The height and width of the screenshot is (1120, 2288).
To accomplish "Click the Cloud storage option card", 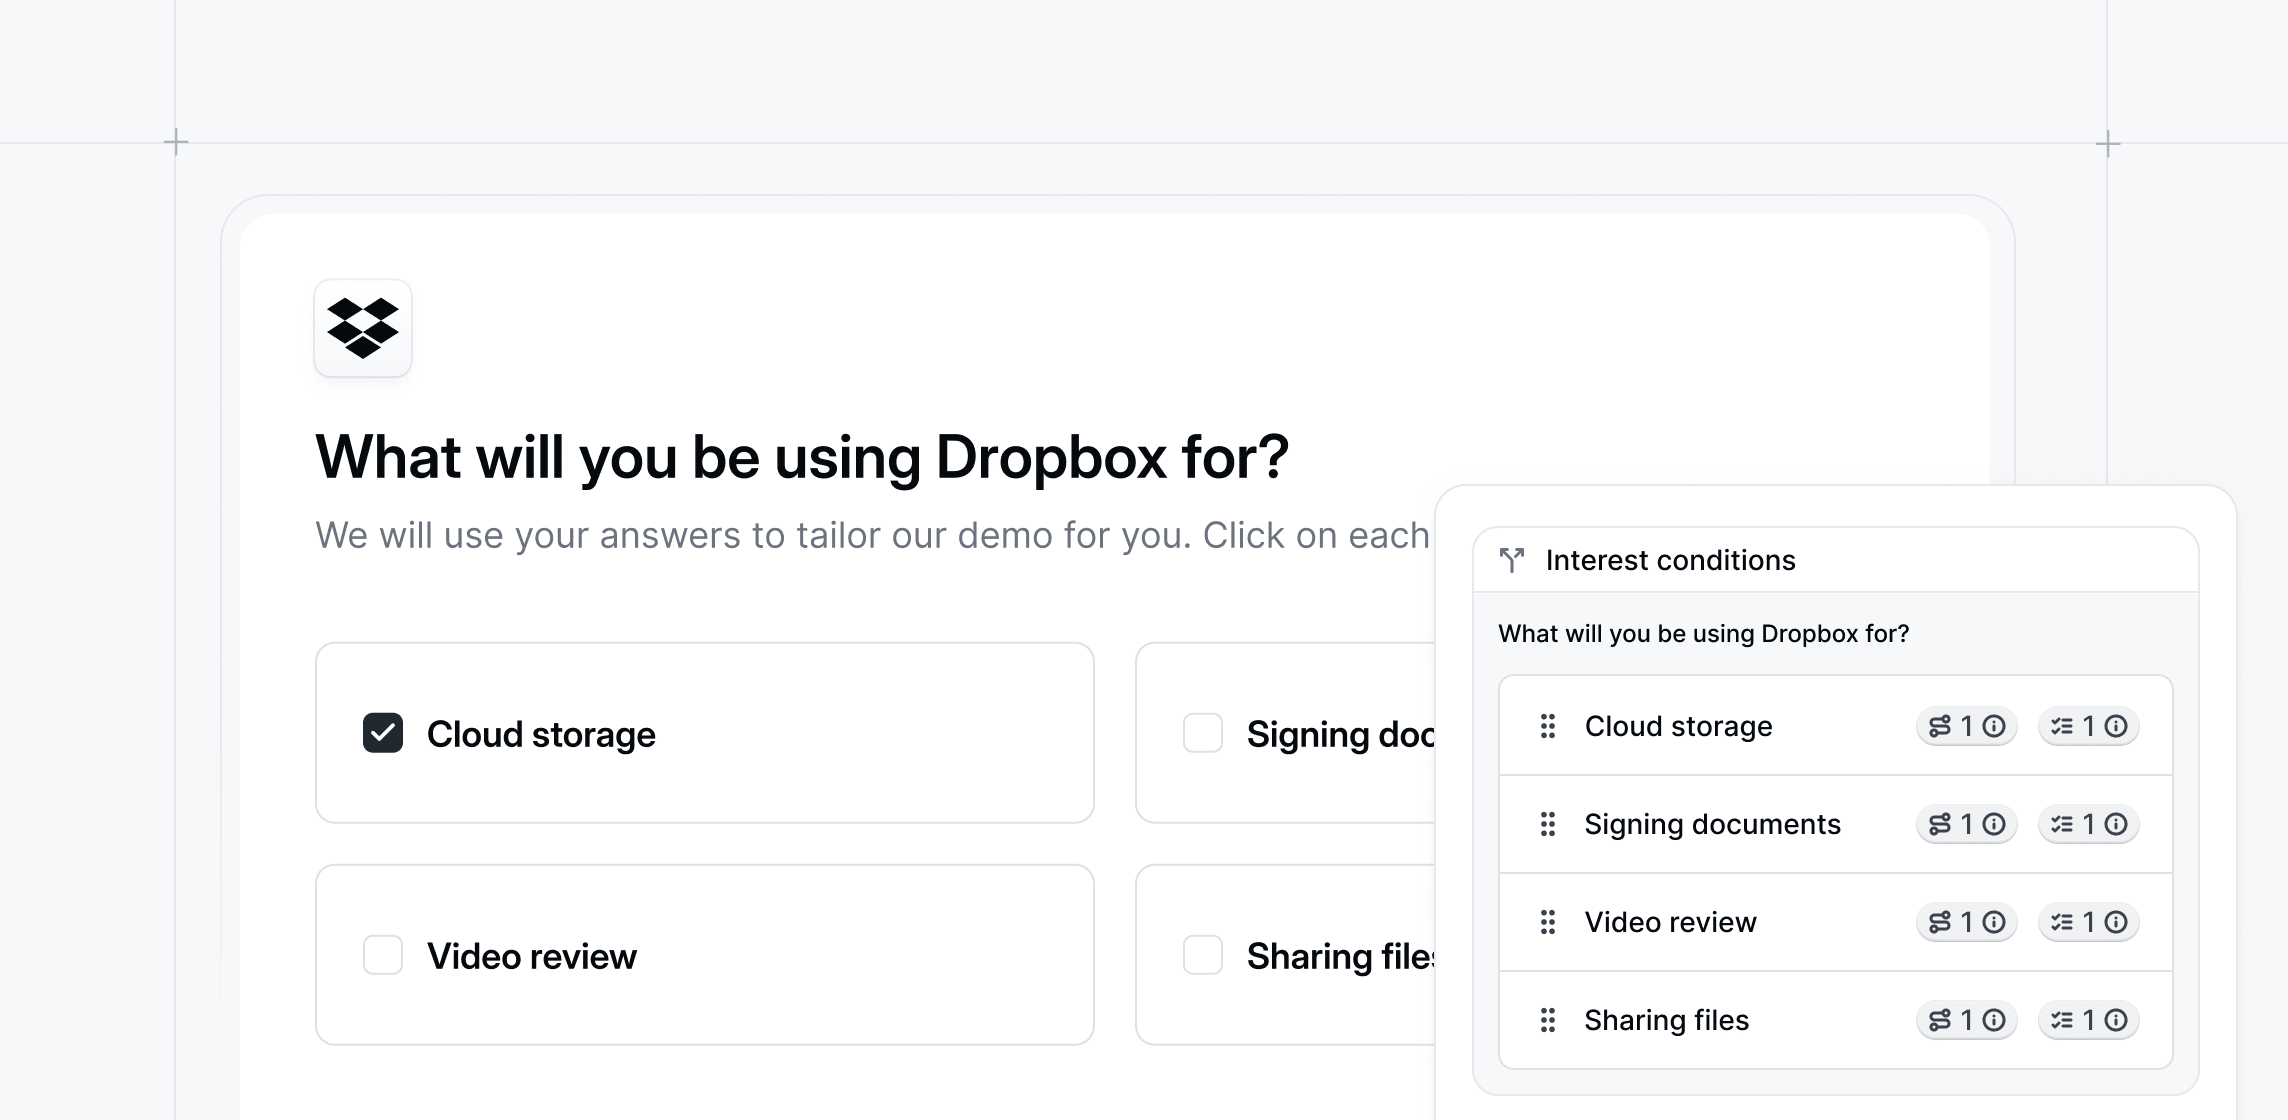I will pyautogui.click(x=705, y=733).
